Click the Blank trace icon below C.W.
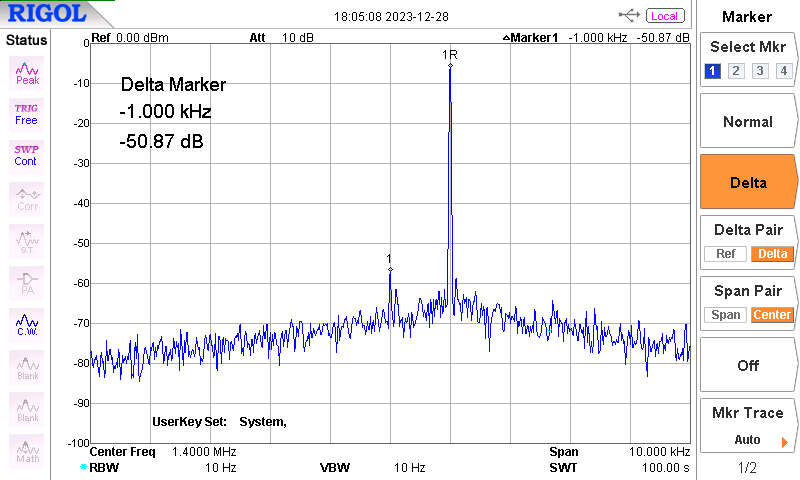This screenshot has height=480, width=800. [27, 367]
